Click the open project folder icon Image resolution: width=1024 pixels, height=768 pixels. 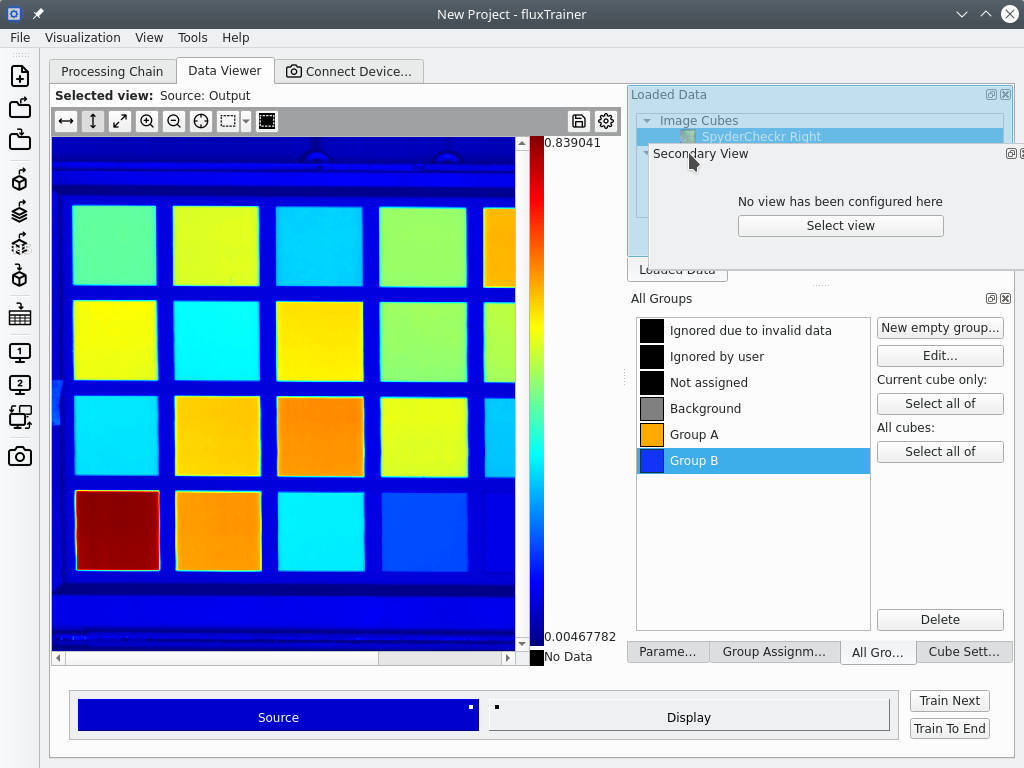coord(20,108)
